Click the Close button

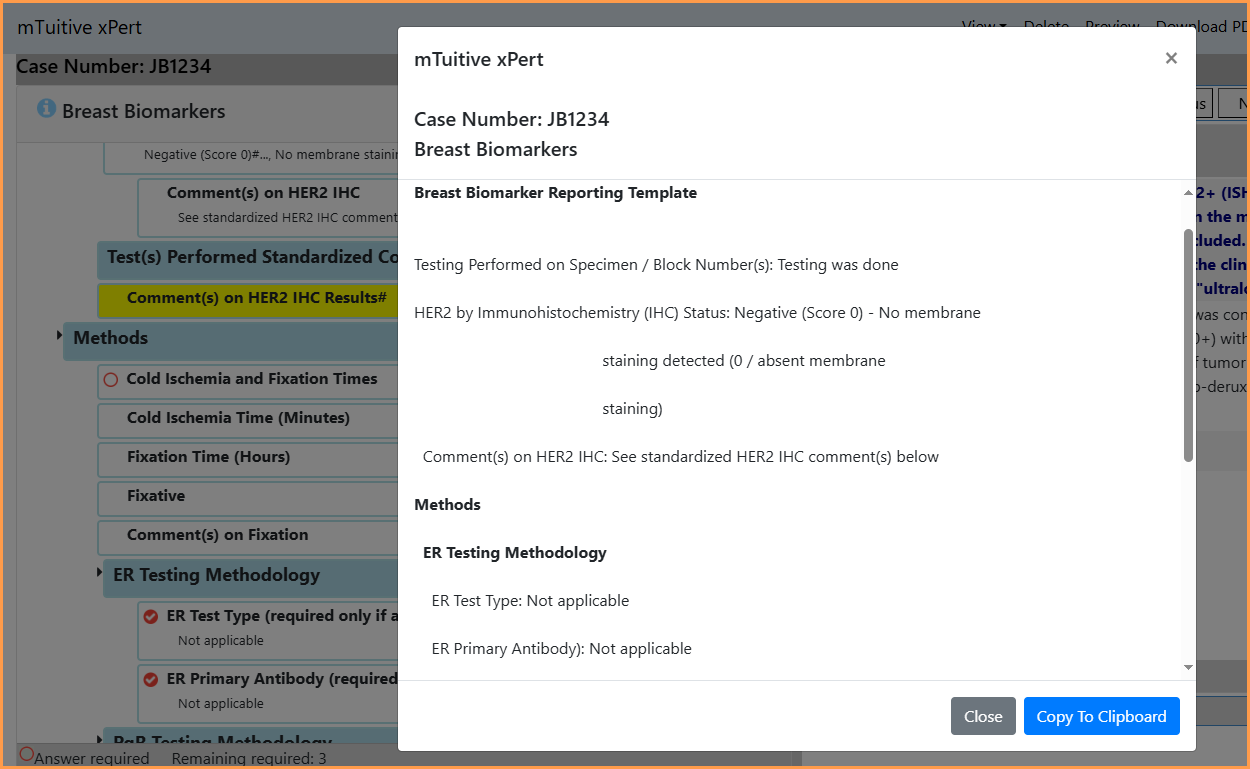point(983,716)
